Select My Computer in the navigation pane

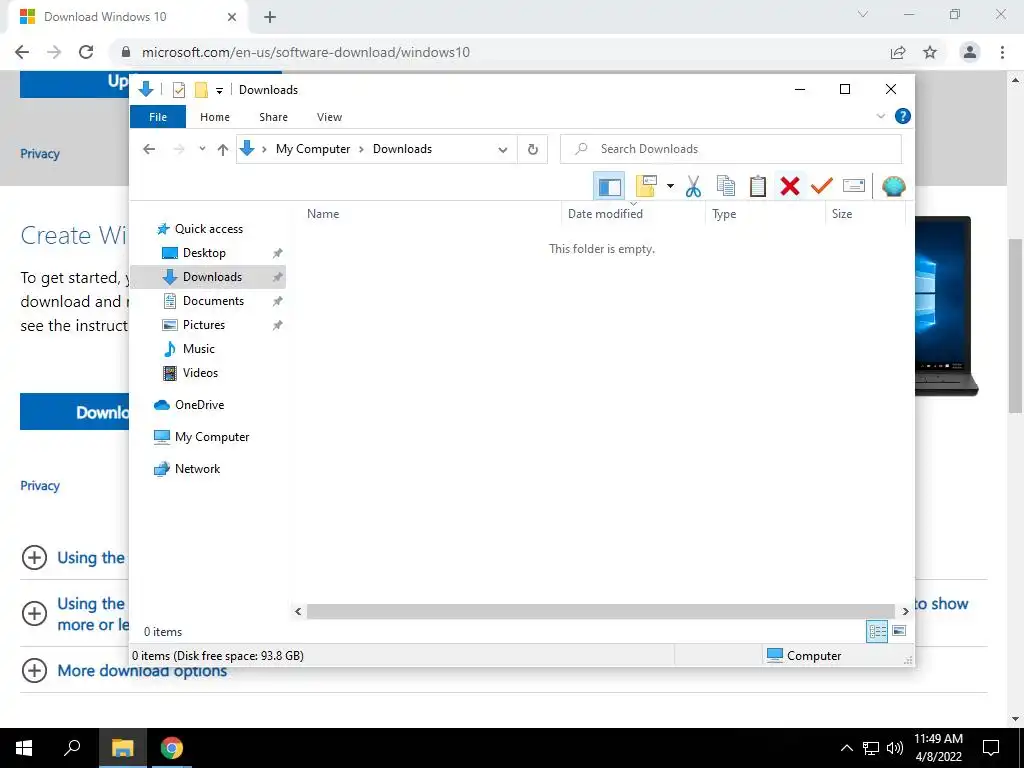click(x=212, y=437)
